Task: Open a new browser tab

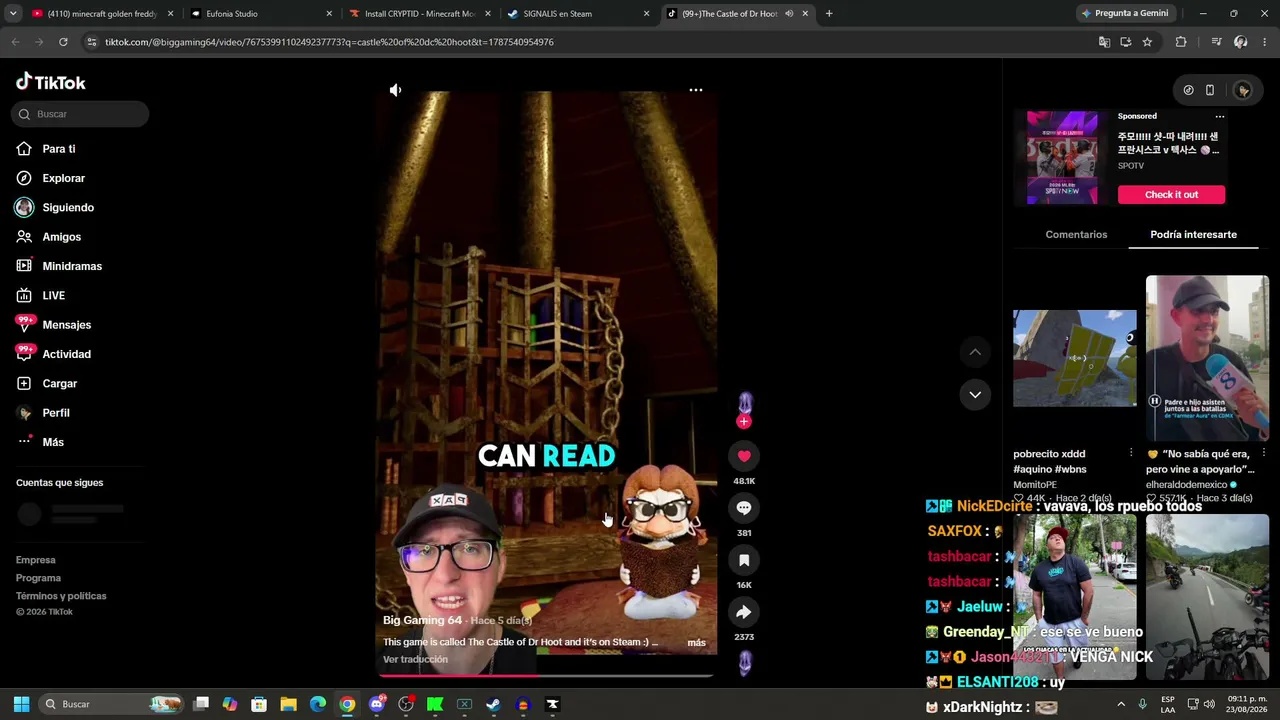Action: tap(829, 14)
